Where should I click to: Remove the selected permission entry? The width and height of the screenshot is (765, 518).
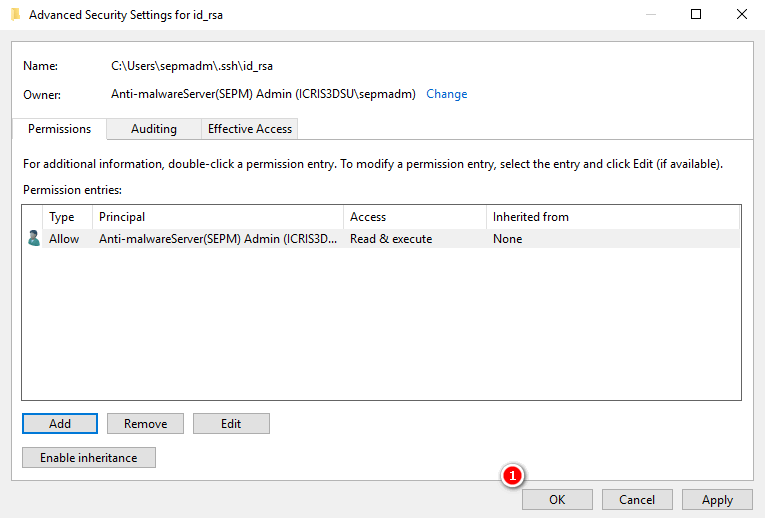coord(145,424)
